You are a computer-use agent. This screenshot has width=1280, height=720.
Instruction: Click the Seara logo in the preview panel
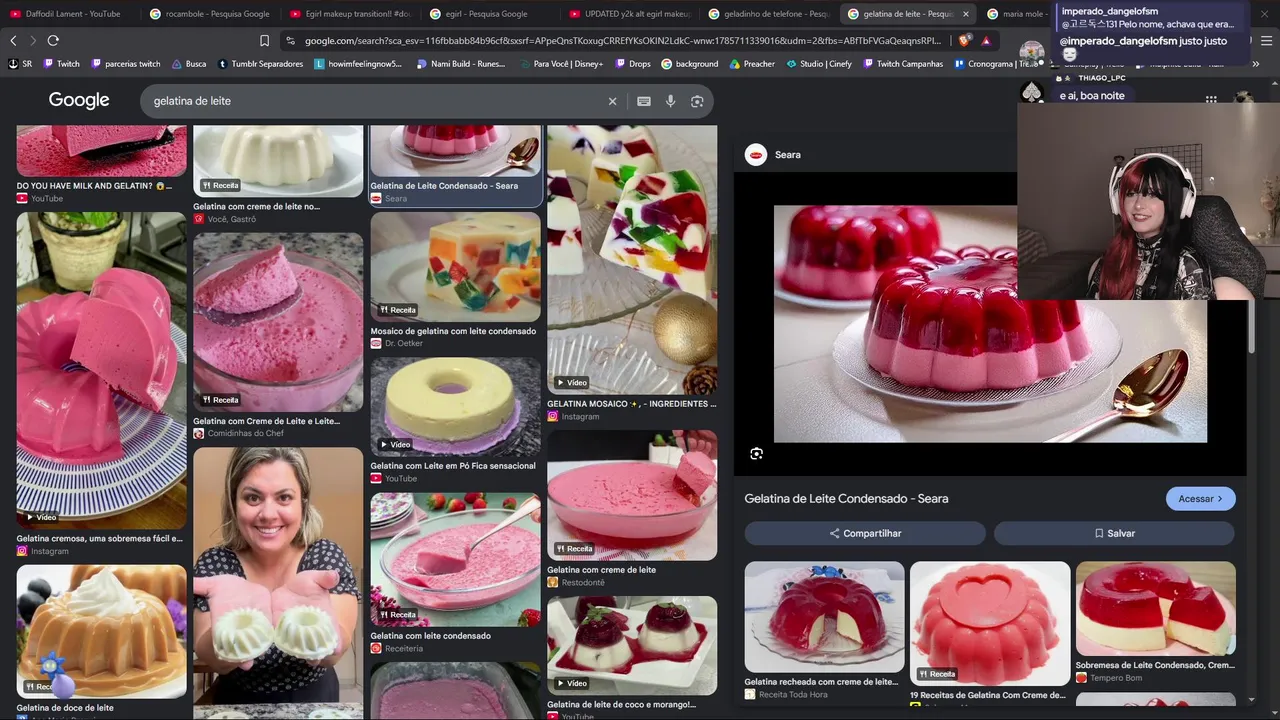pos(757,154)
